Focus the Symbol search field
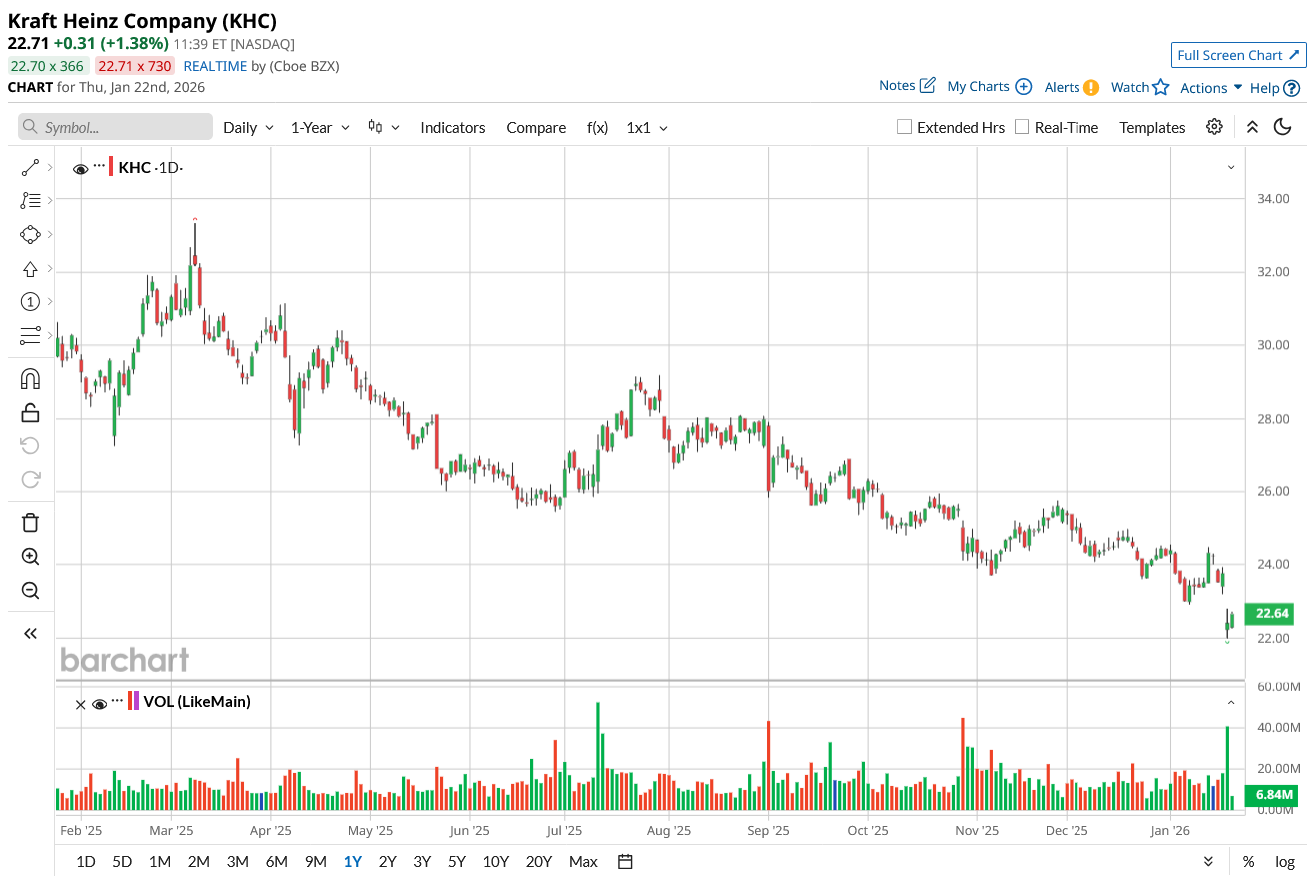The width and height of the screenshot is (1308, 876). coord(116,127)
